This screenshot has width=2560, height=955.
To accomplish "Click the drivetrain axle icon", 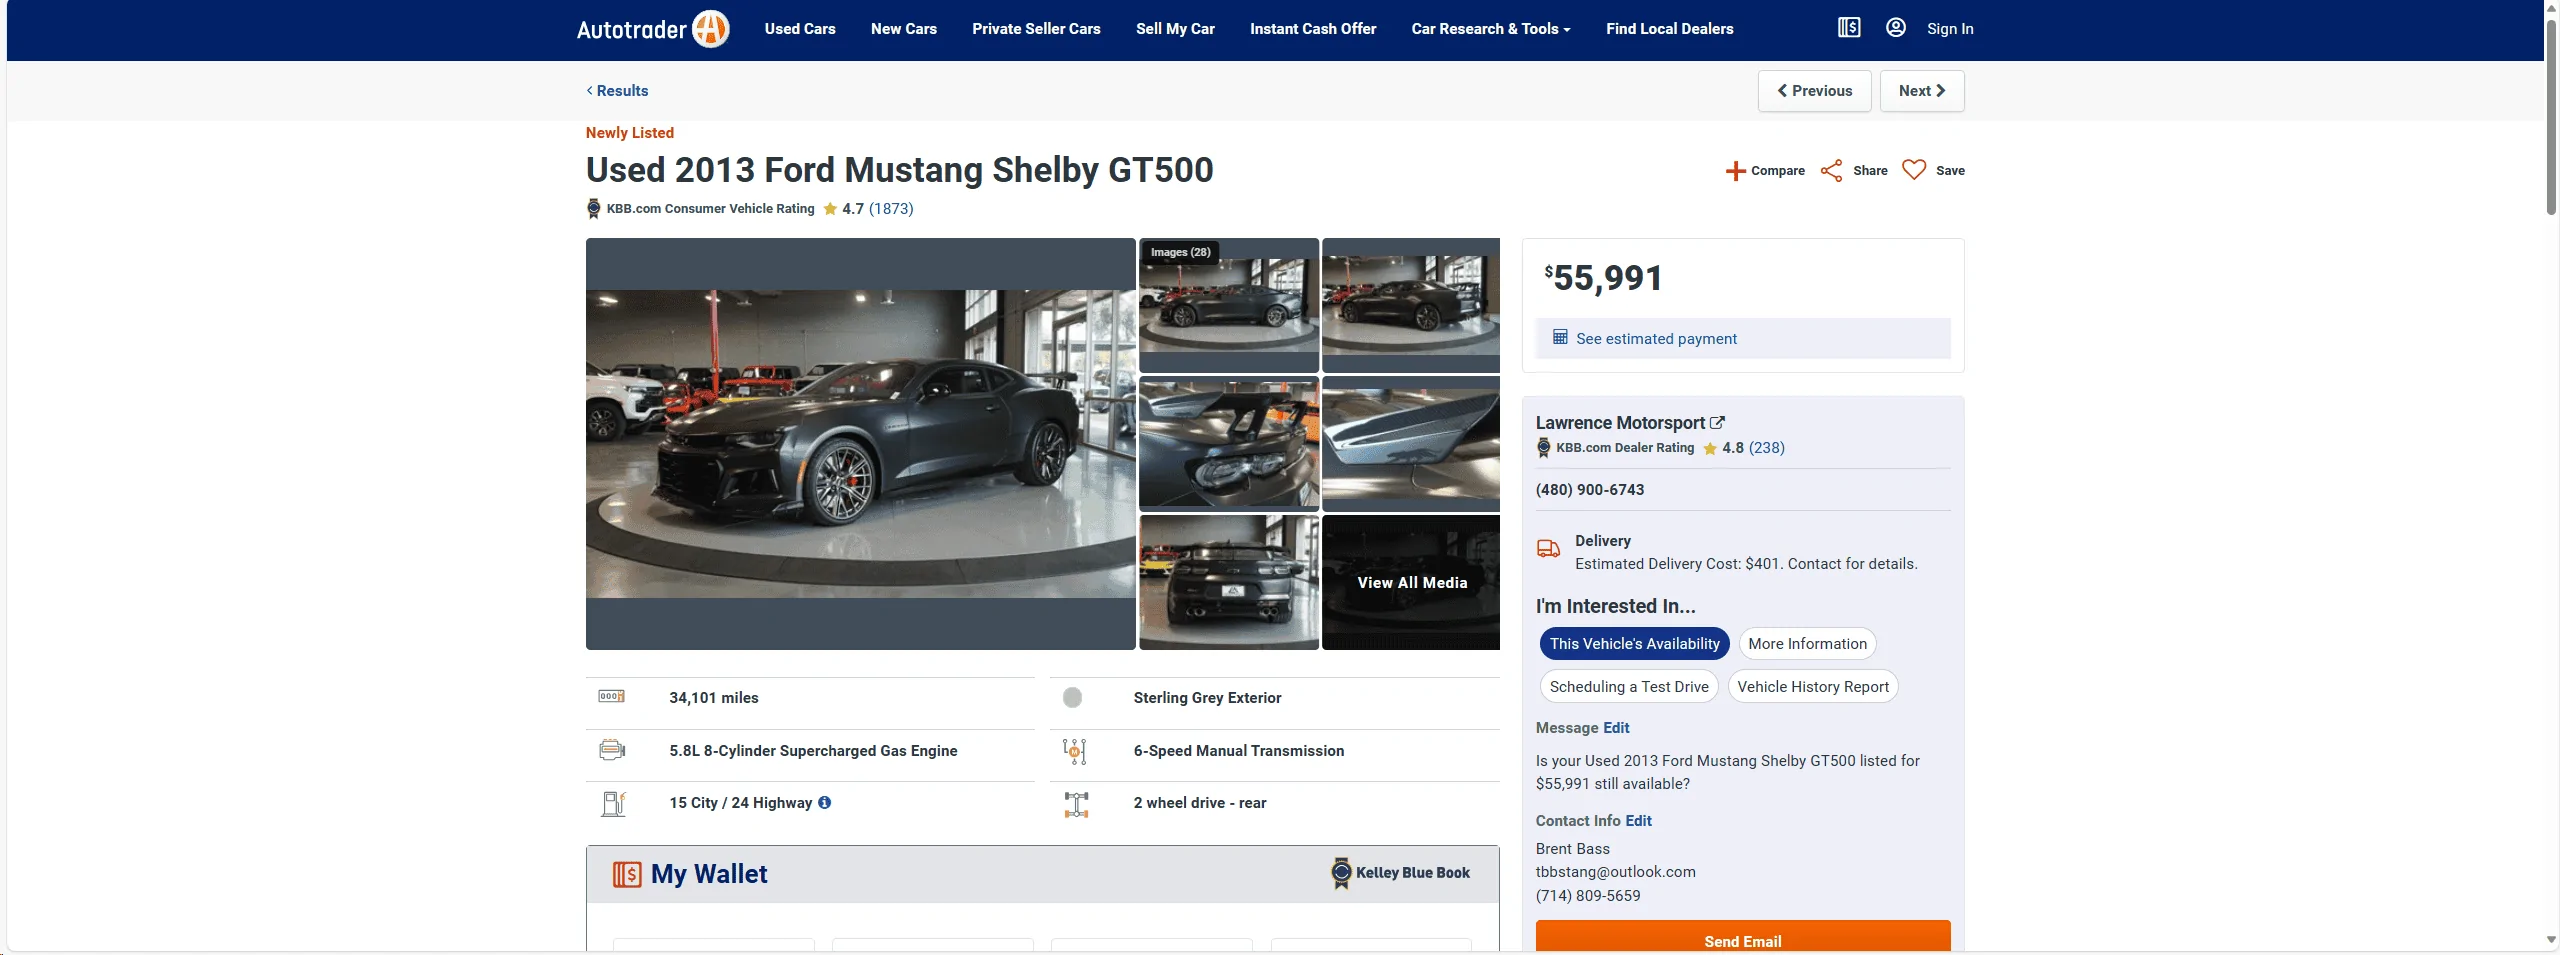I will click(x=1076, y=804).
